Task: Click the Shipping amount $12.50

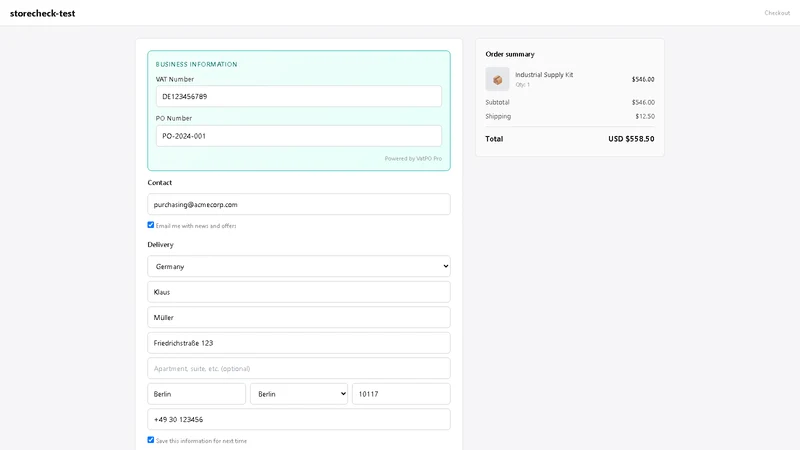Action: [645, 116]
